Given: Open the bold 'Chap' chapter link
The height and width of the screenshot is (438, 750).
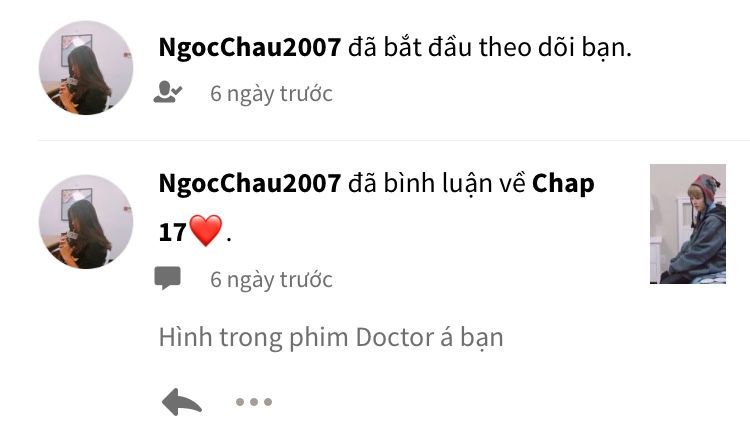Looking at the screenshot, I should [x=563, y=184].
